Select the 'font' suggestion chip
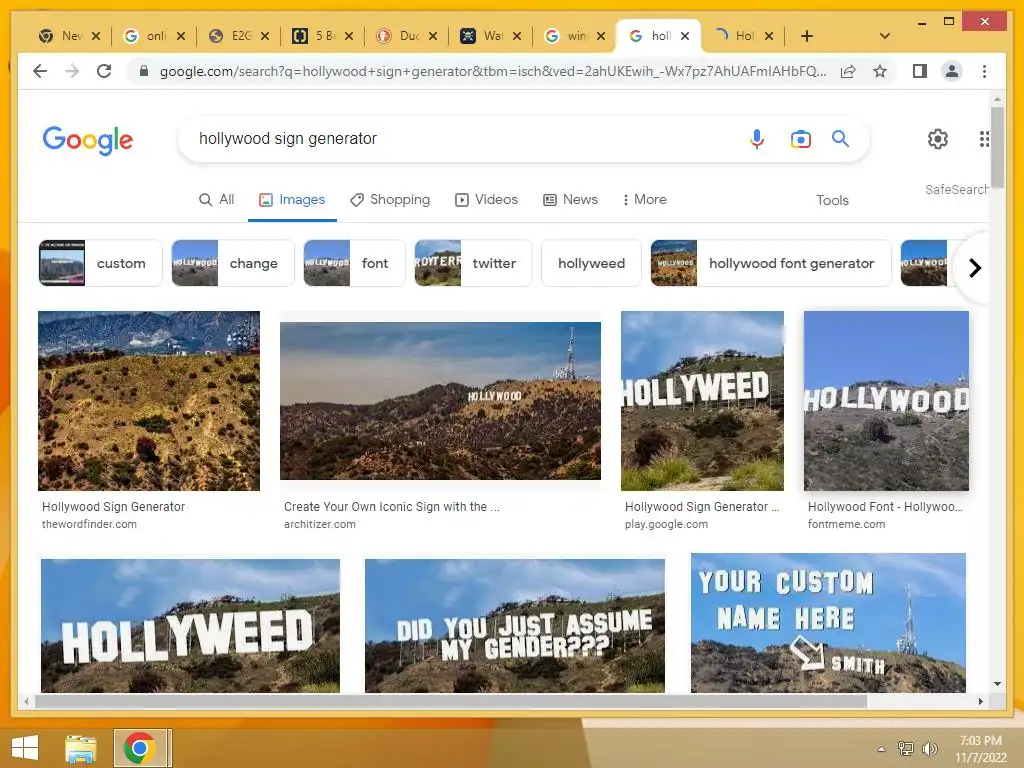The width and height of the screenshot is (1024, 768). click(355, 263)
